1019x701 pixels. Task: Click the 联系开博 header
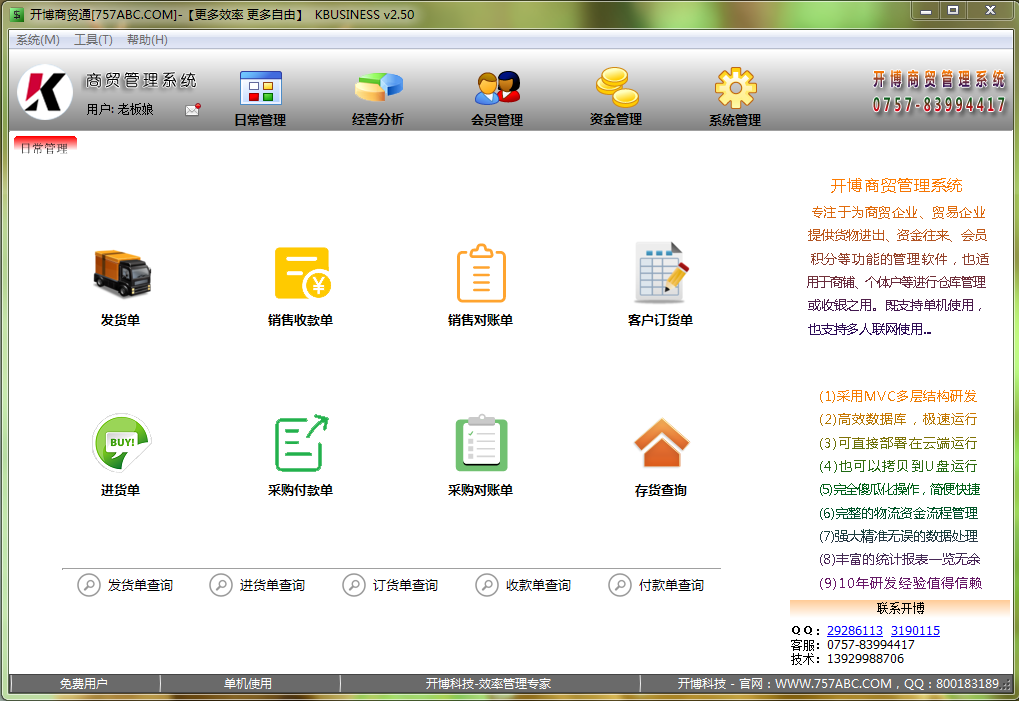900,608
